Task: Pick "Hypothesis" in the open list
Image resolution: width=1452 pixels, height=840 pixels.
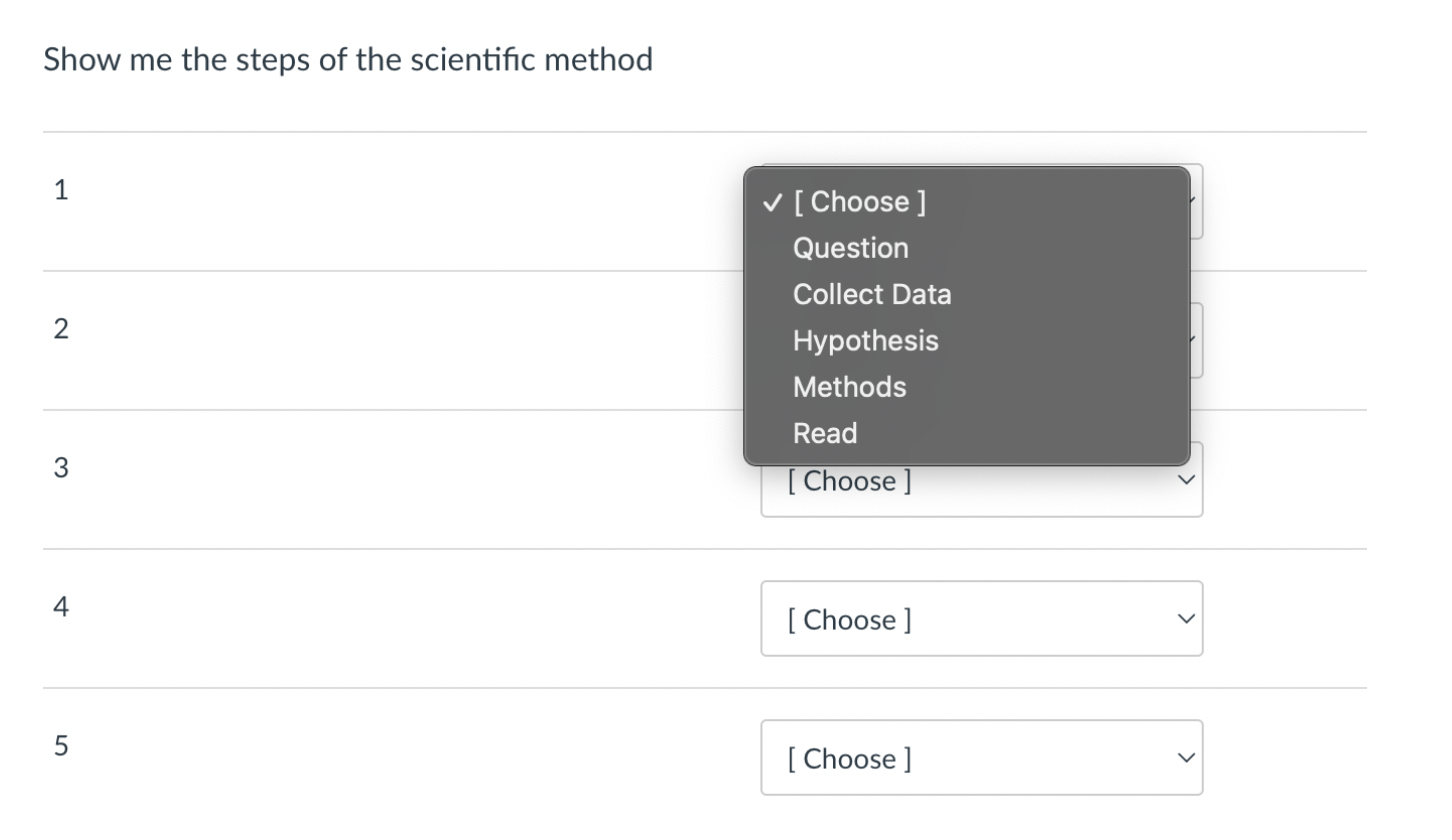Action: [866, 341]
